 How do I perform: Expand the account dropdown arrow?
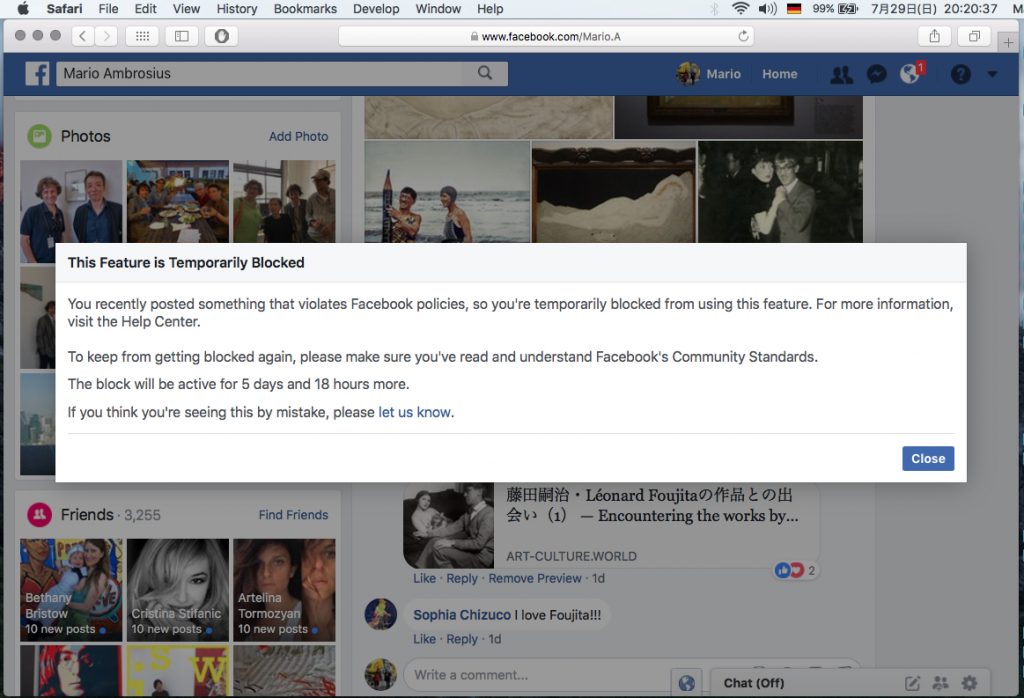(x=992, y=74)
